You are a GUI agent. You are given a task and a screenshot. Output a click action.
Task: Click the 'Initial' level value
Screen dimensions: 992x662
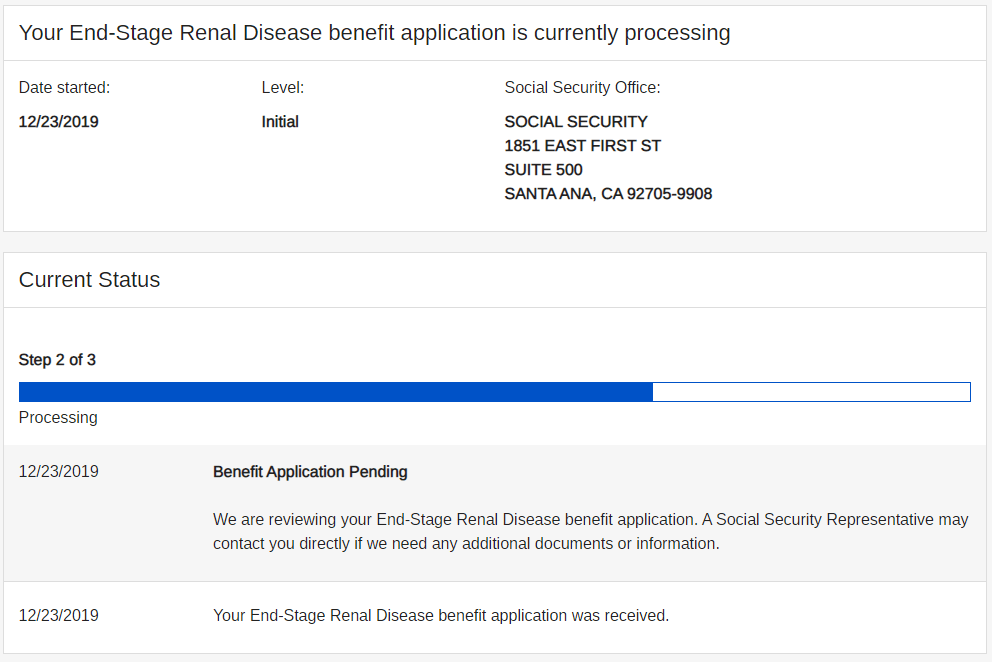(280, 122)
